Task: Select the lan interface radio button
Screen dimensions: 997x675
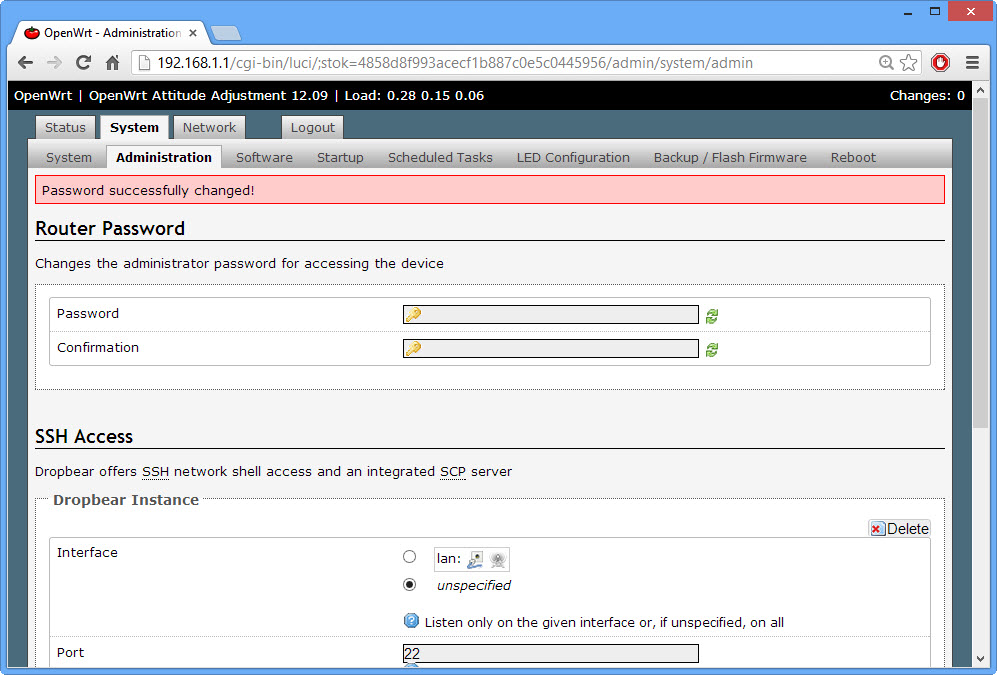Action: click(x=409, y=557)
